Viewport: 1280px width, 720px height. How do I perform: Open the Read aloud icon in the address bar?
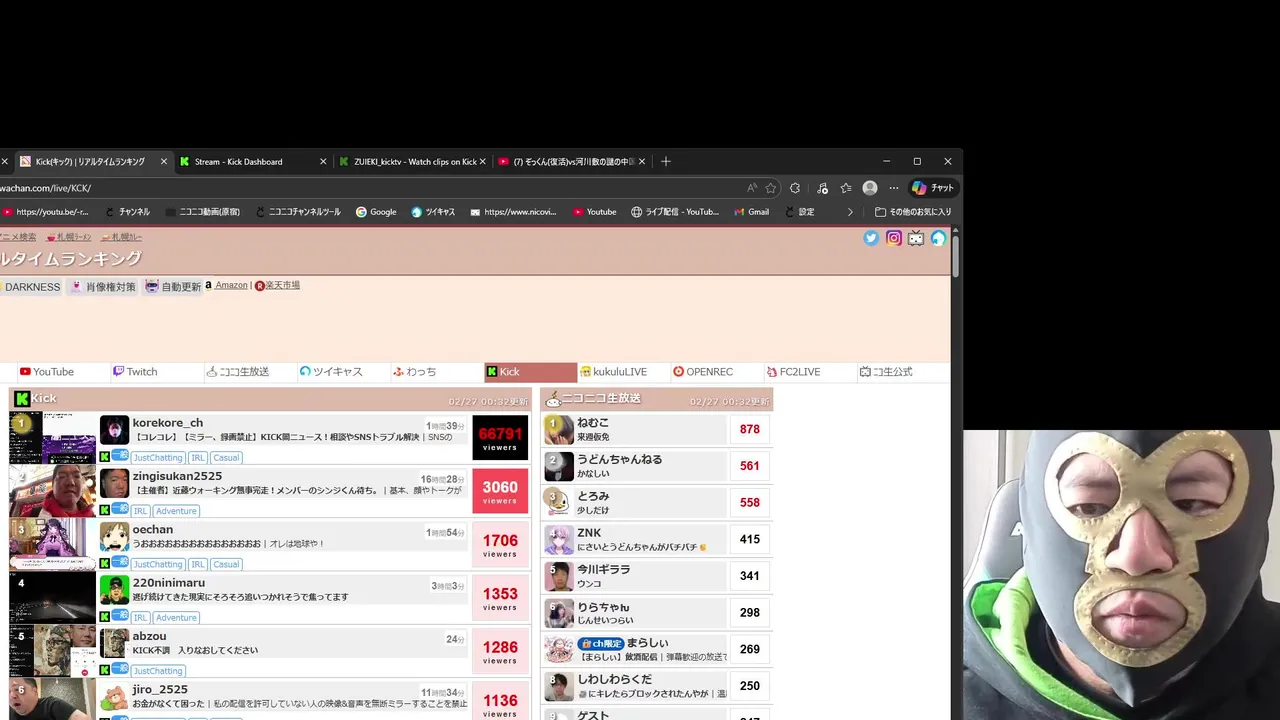pyautogui.click(x=752, y=188)
